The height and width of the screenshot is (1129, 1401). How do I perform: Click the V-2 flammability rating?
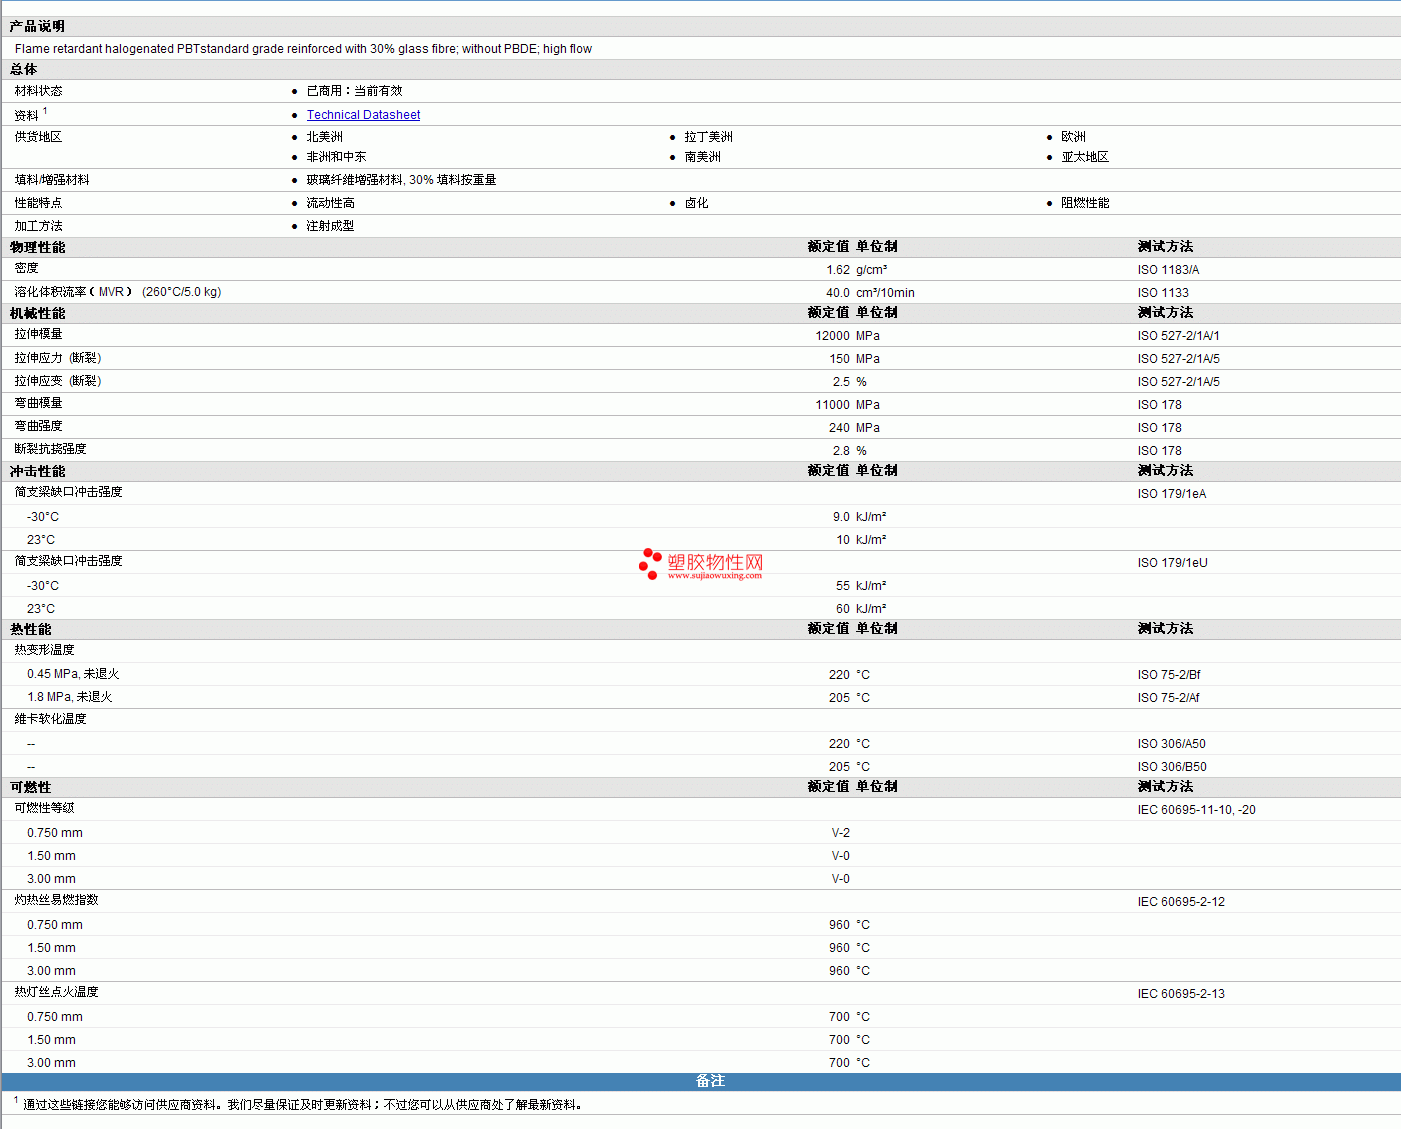tap(840, 833)
